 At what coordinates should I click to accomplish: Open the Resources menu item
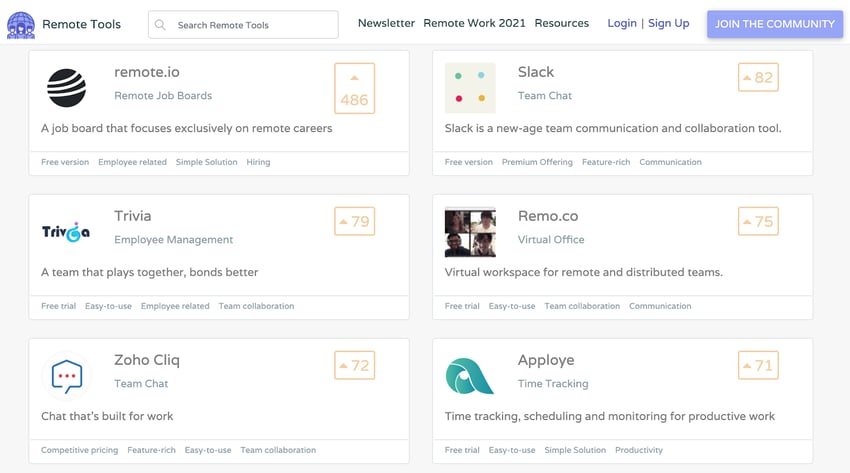click(x=562, y=23)
